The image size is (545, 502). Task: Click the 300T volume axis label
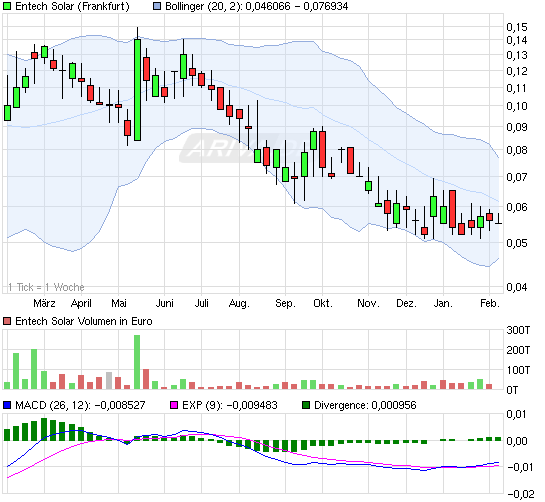(519, 330)
